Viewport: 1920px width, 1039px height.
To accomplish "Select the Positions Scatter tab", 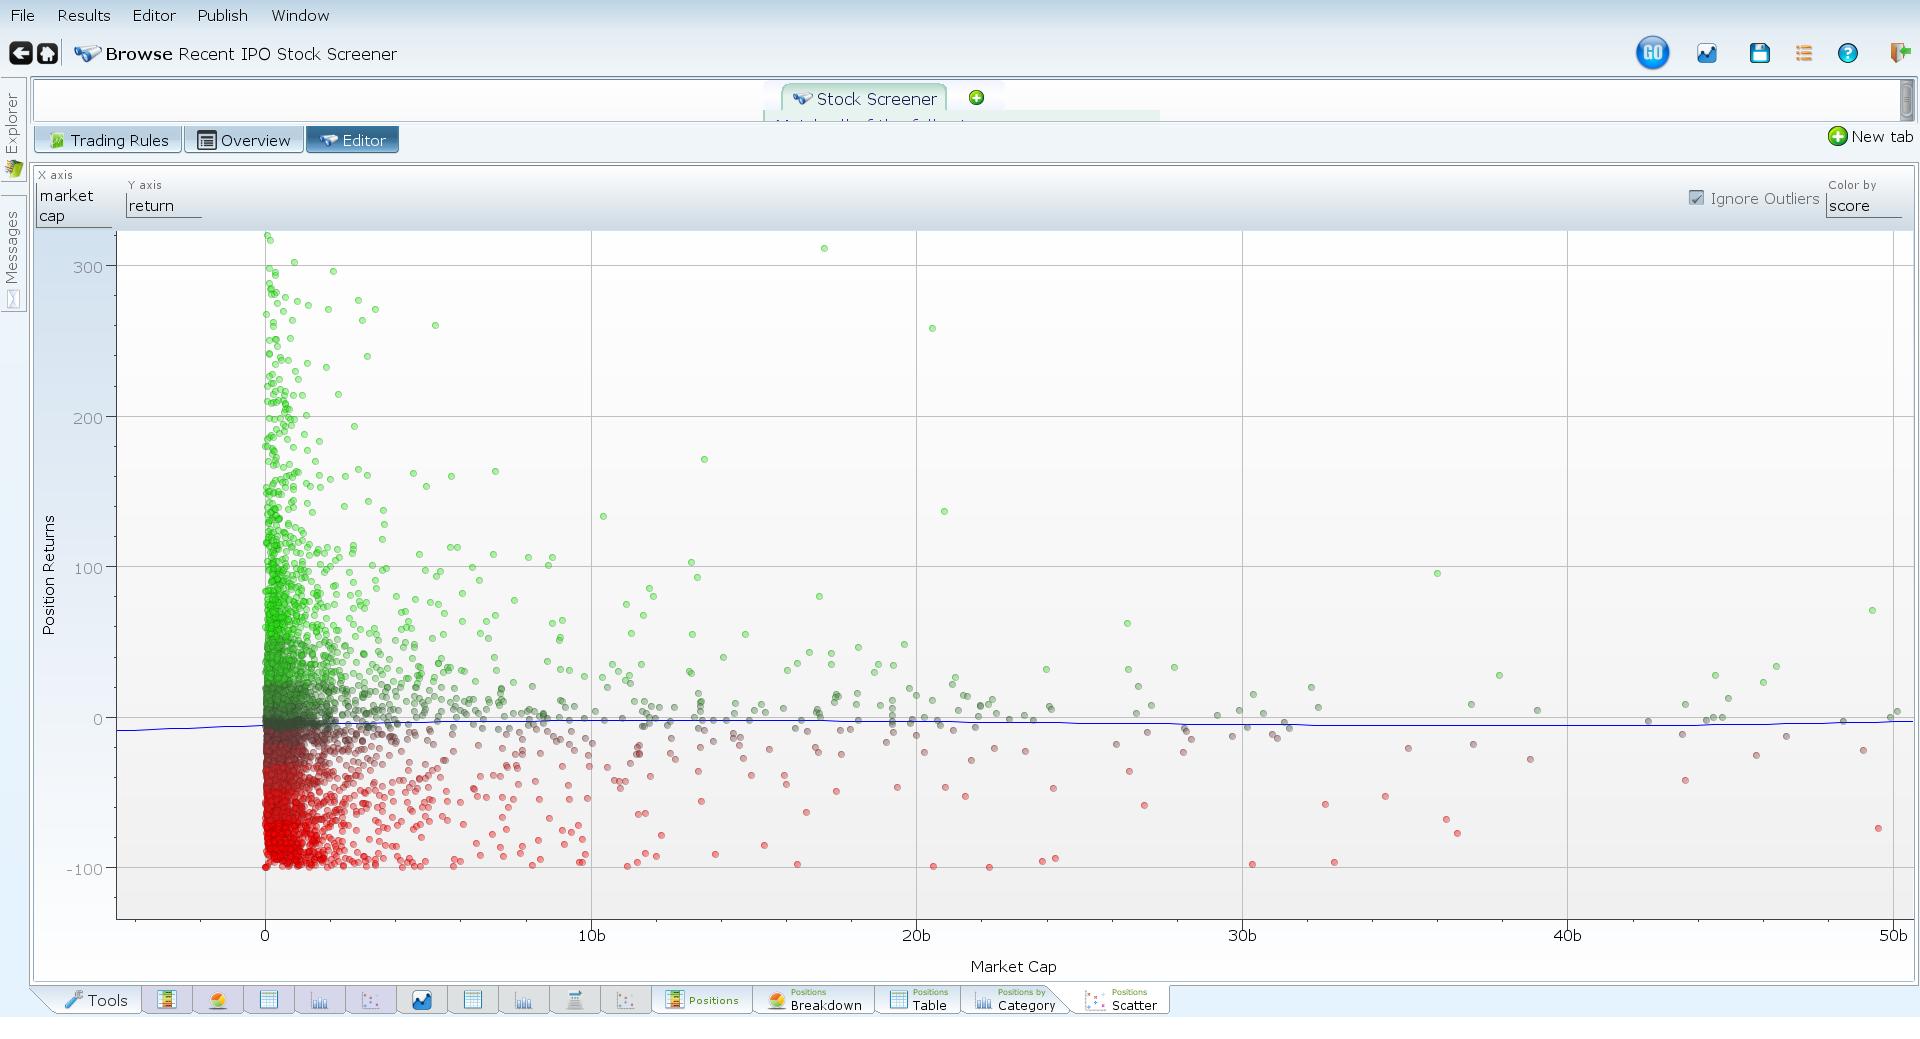I will click(1121, 1000).
